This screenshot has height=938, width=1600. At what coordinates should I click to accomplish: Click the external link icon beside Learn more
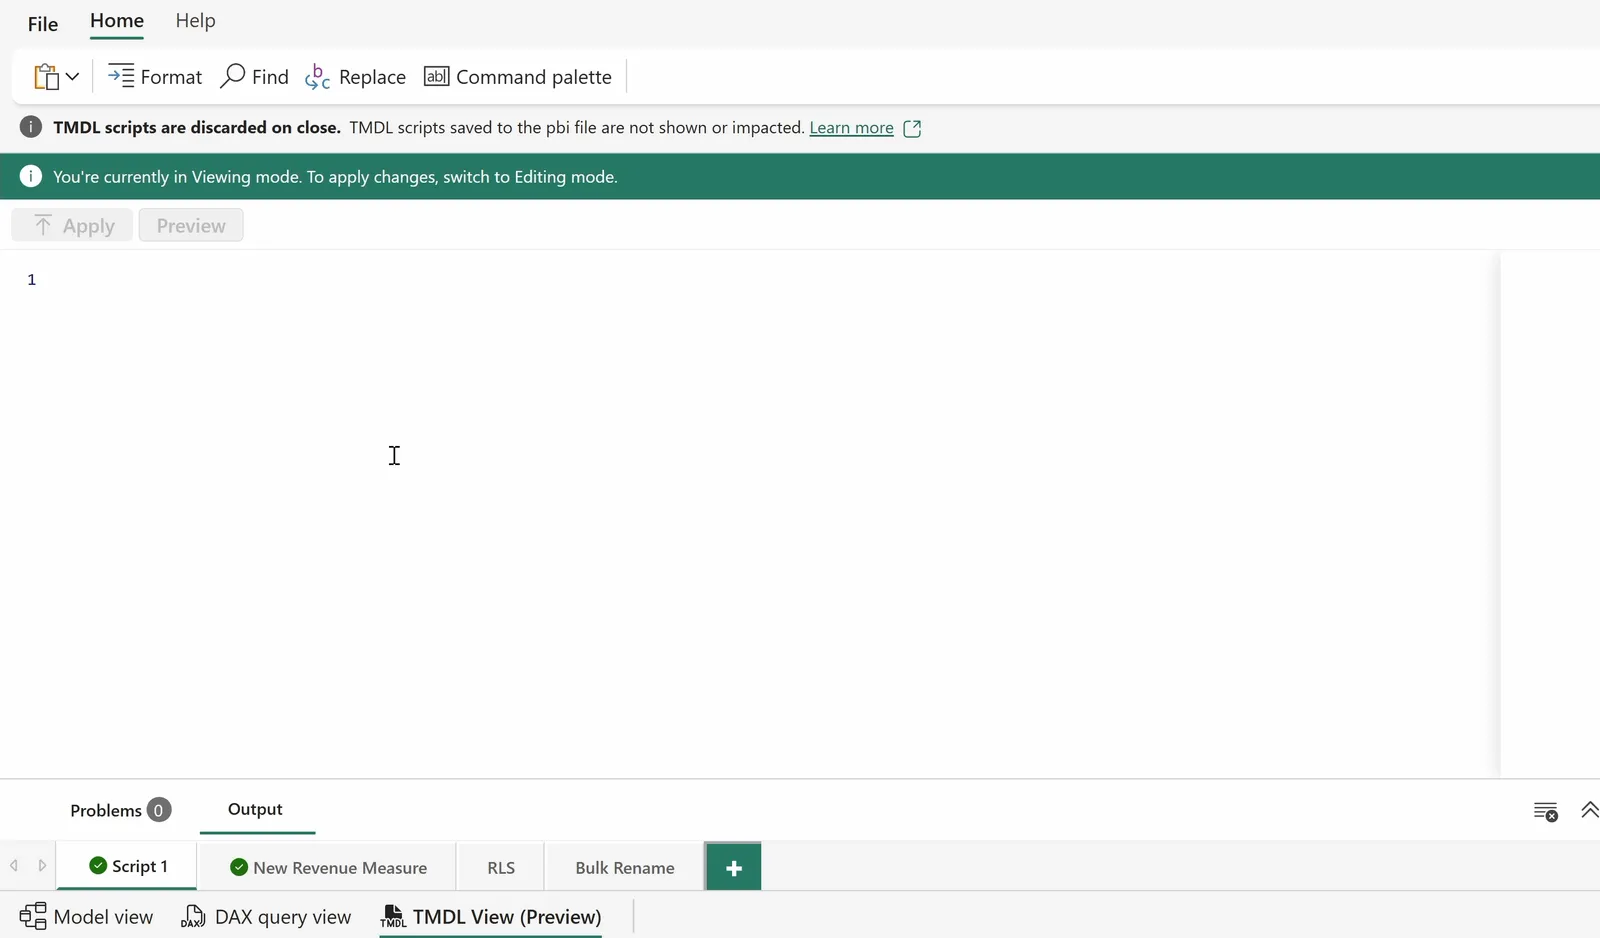tap(912, 128)
